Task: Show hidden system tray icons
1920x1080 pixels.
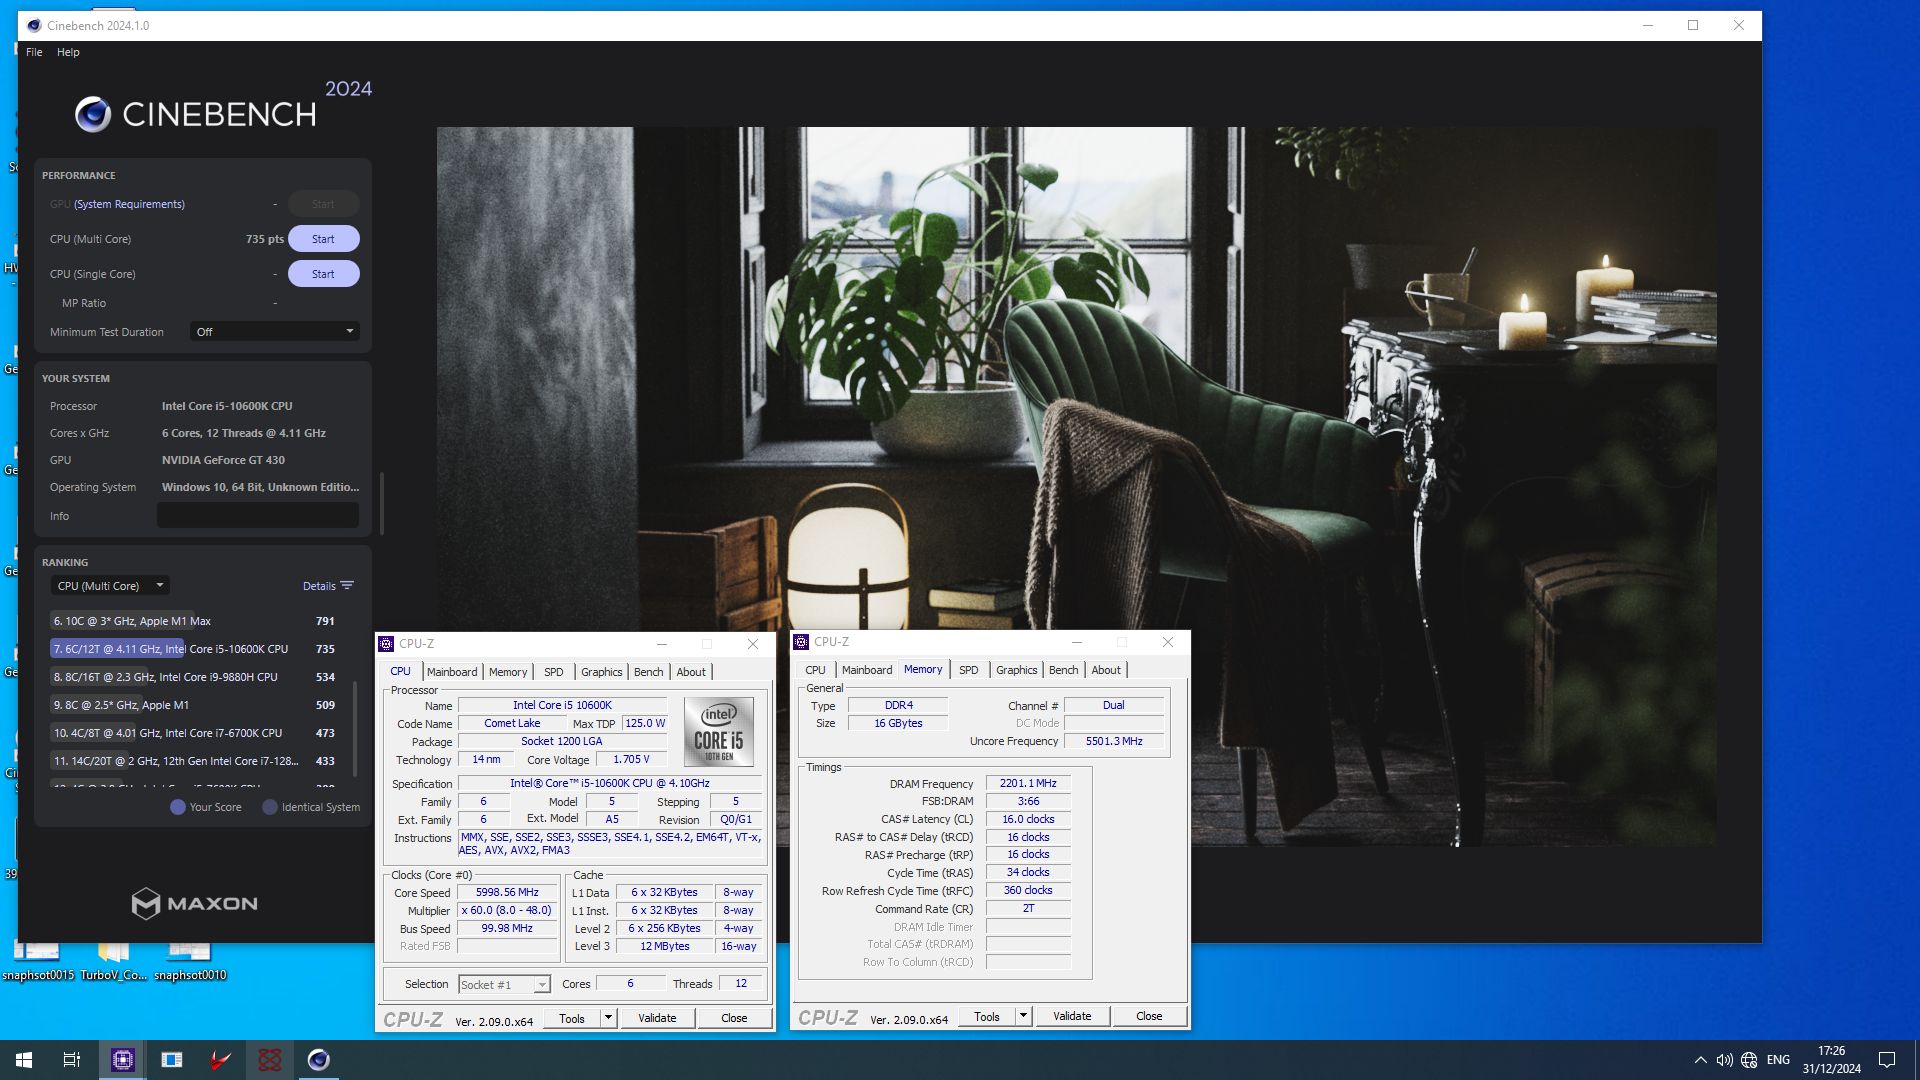Action: [x=1700, y=1060]
